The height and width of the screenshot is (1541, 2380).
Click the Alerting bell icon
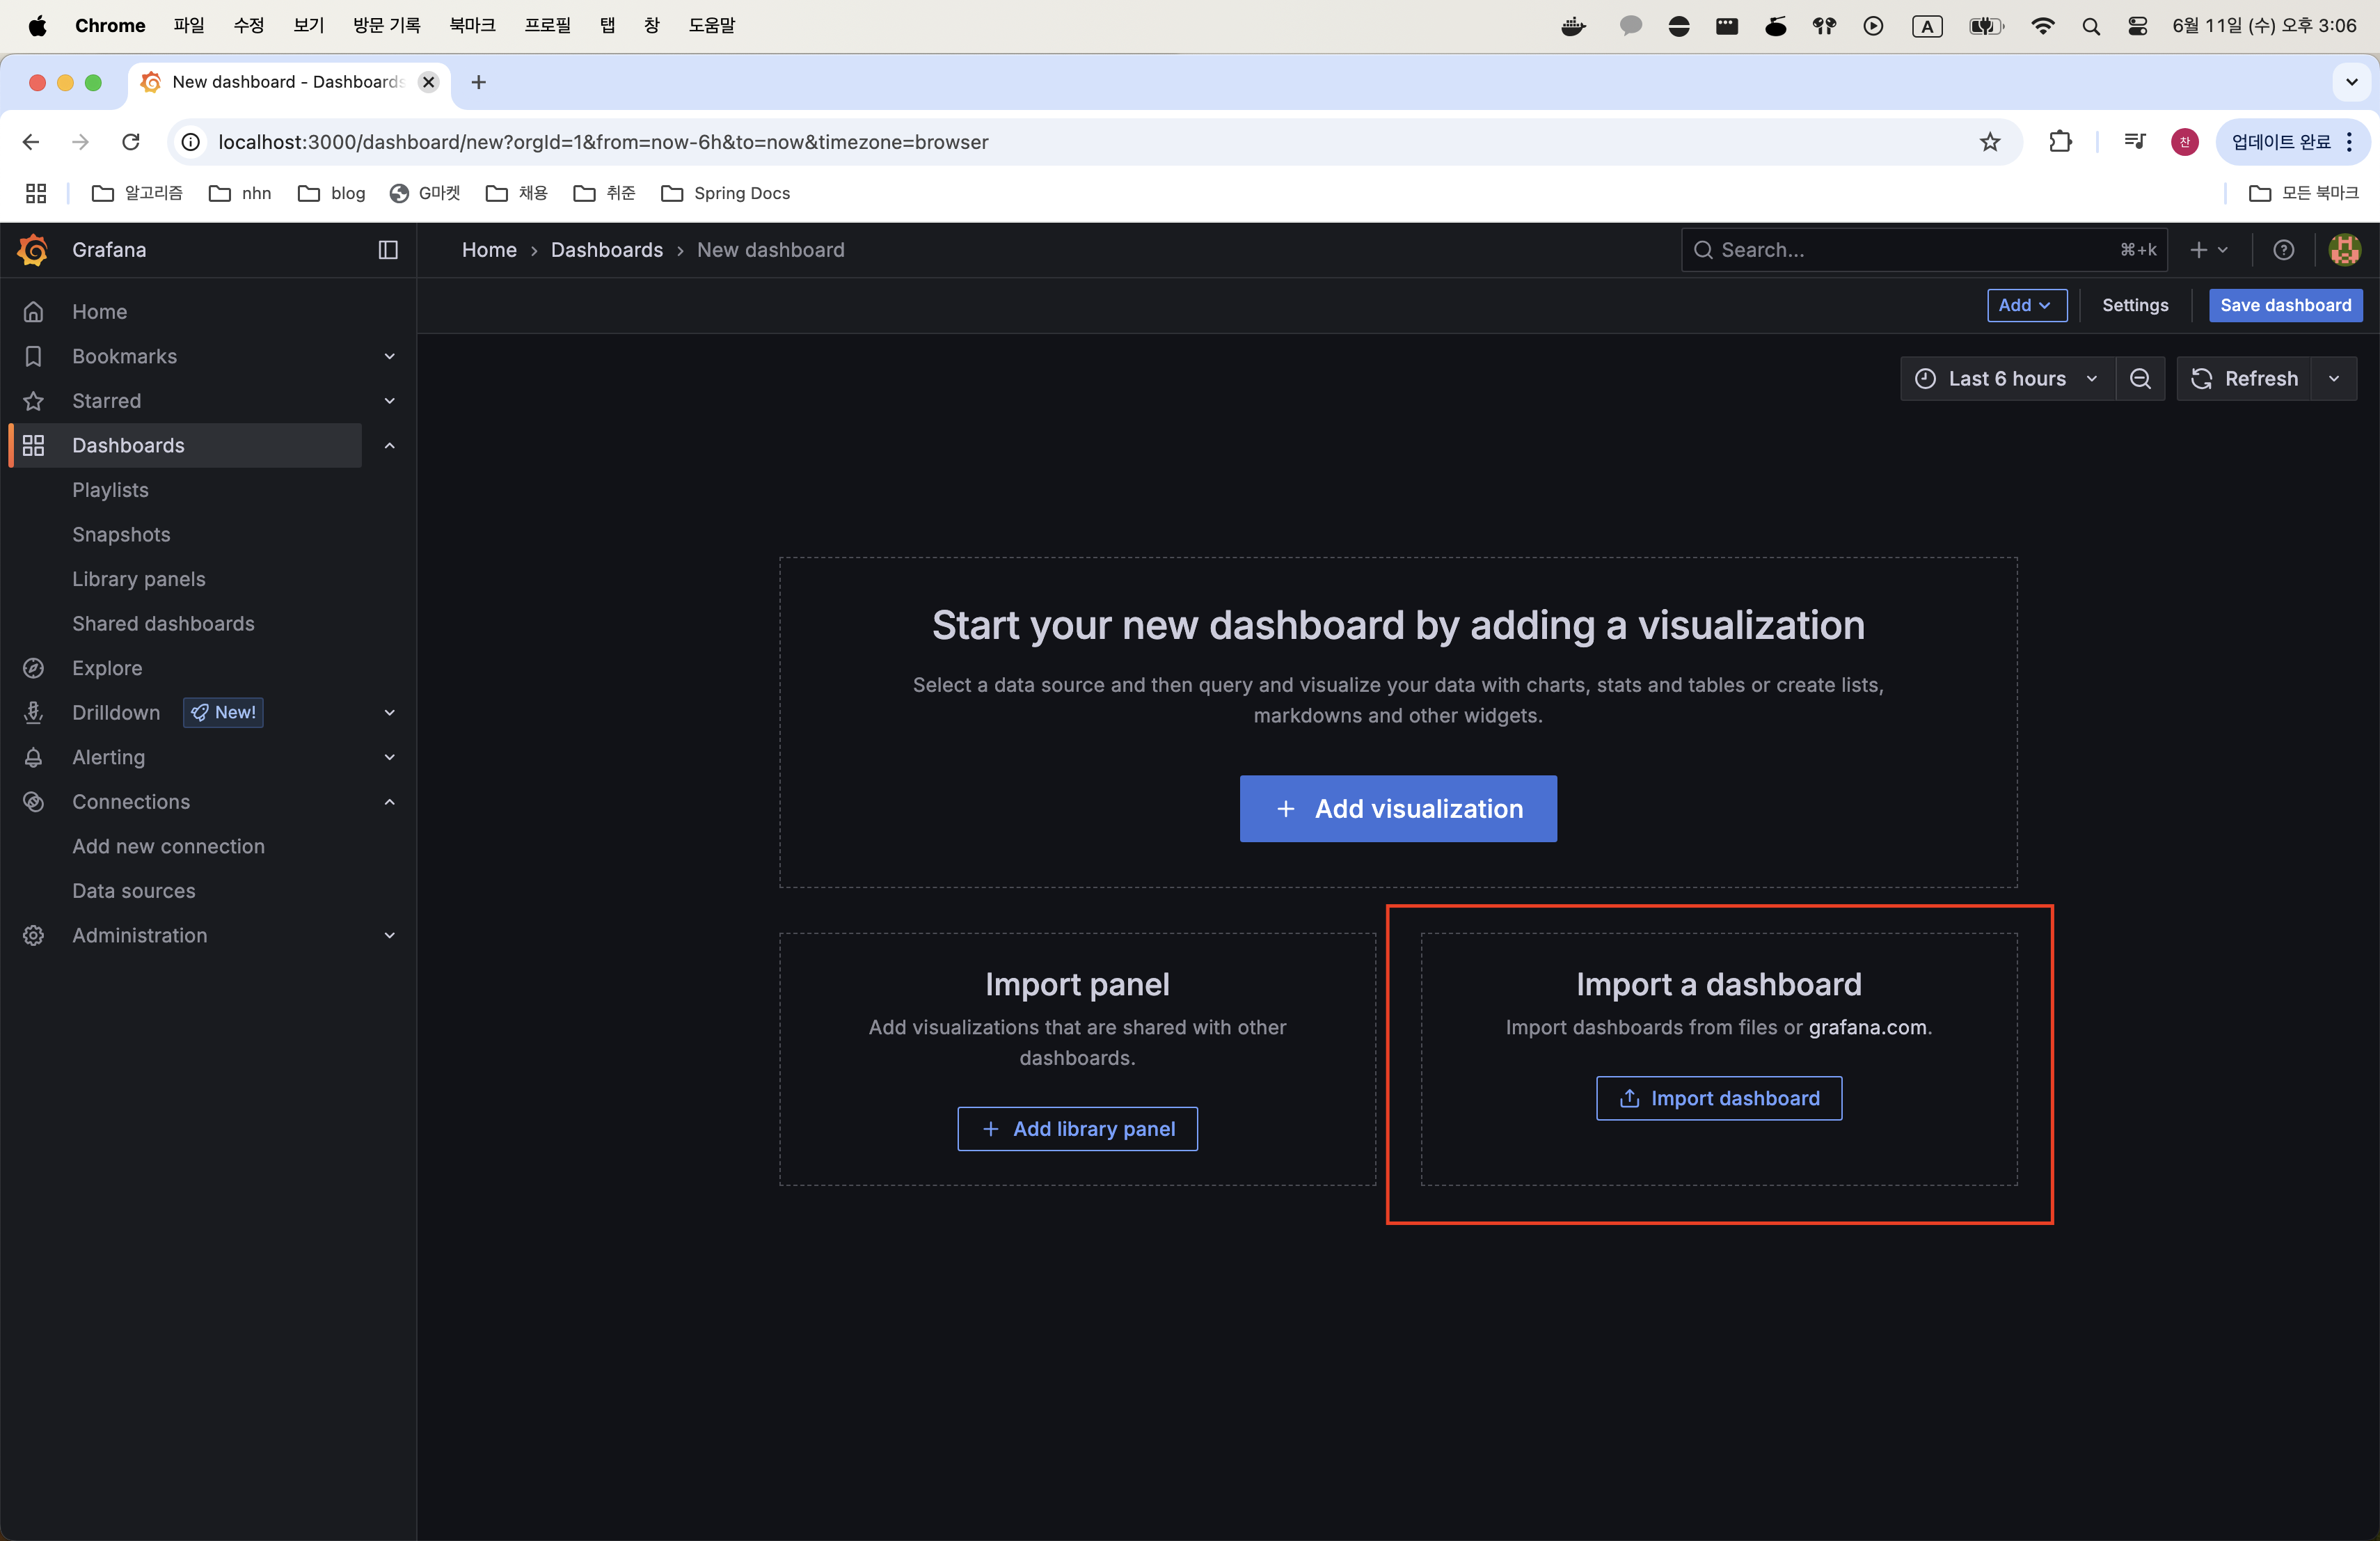(x=34, y=757)
